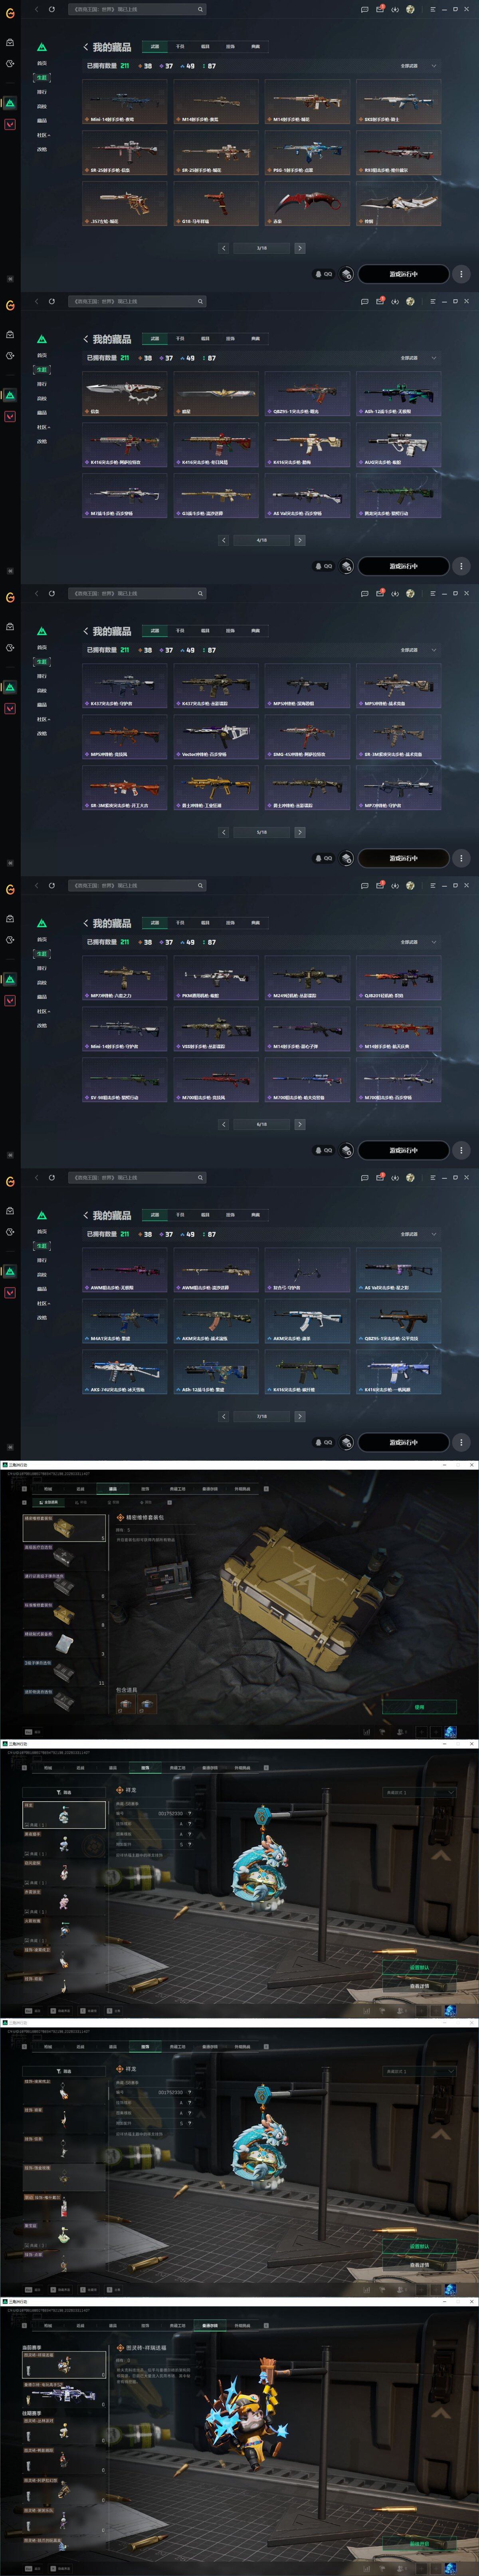Select 改枪 in the page 5/18 window's sidebar
The height and width of the screenshot is (2576, 479).
42,733
